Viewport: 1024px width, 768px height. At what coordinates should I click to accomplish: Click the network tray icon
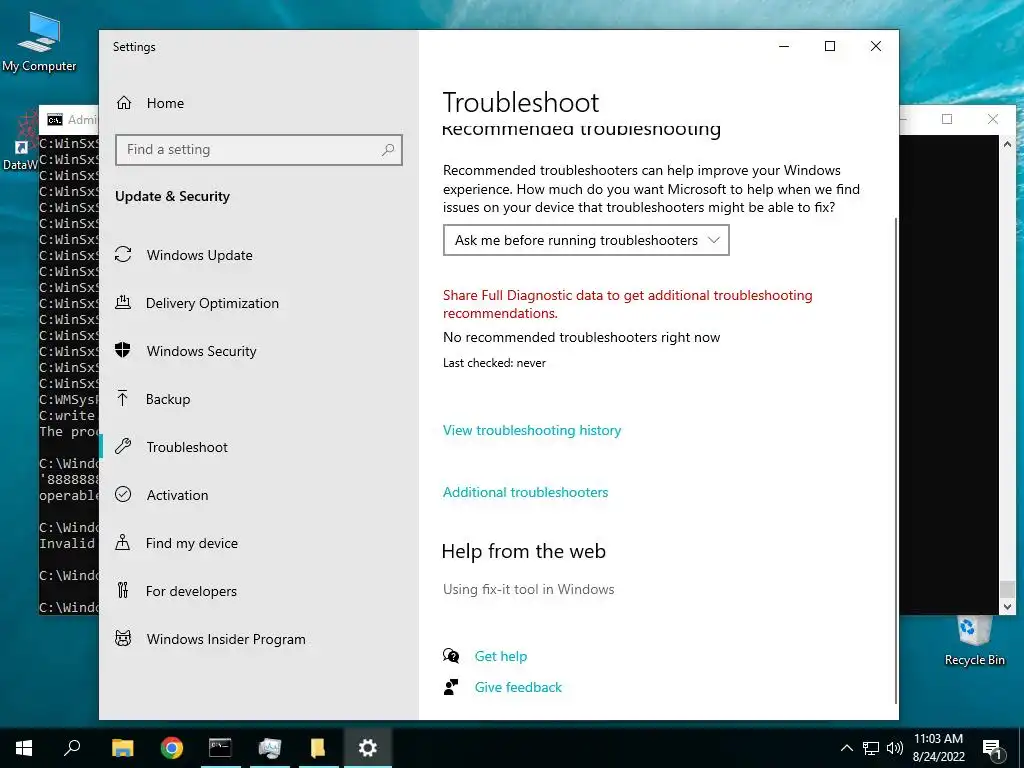871,748
